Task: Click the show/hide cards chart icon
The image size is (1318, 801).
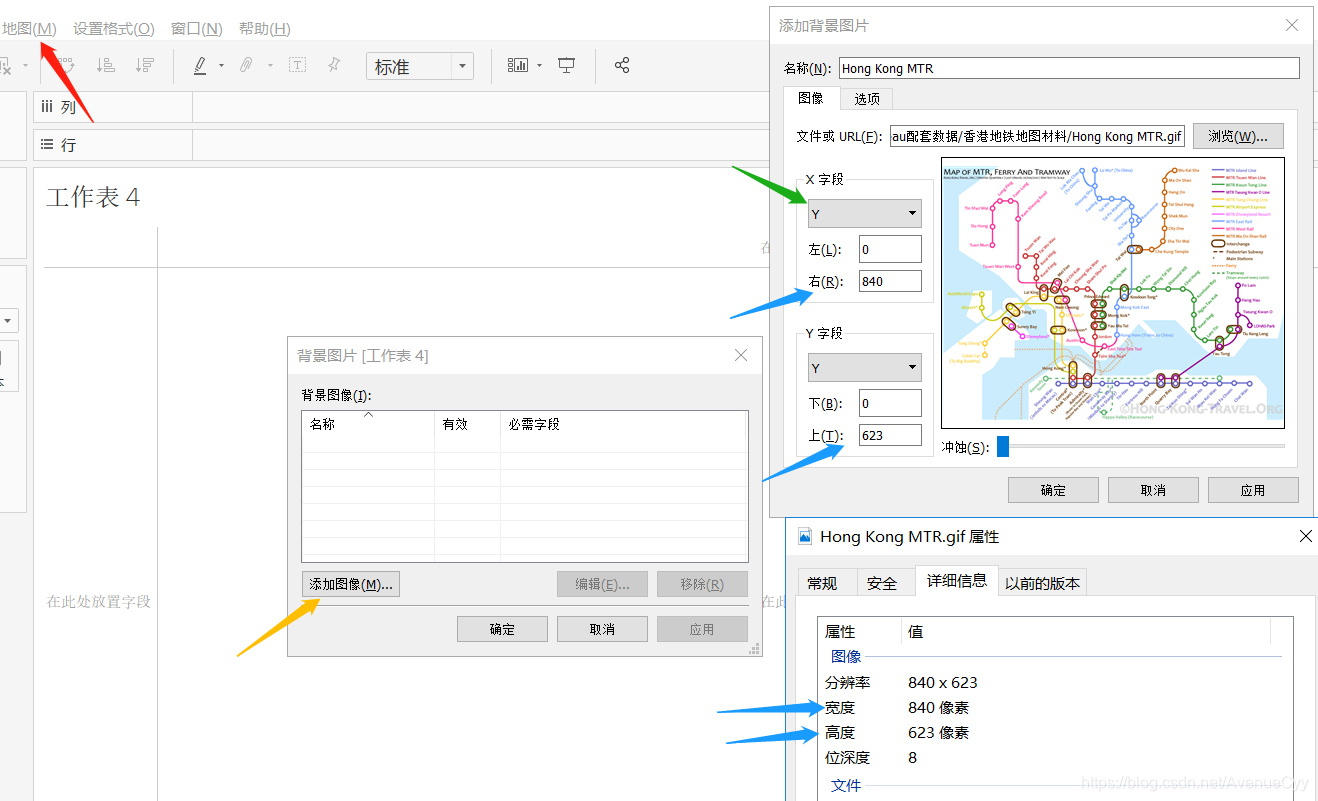Action: click(518, 65)
